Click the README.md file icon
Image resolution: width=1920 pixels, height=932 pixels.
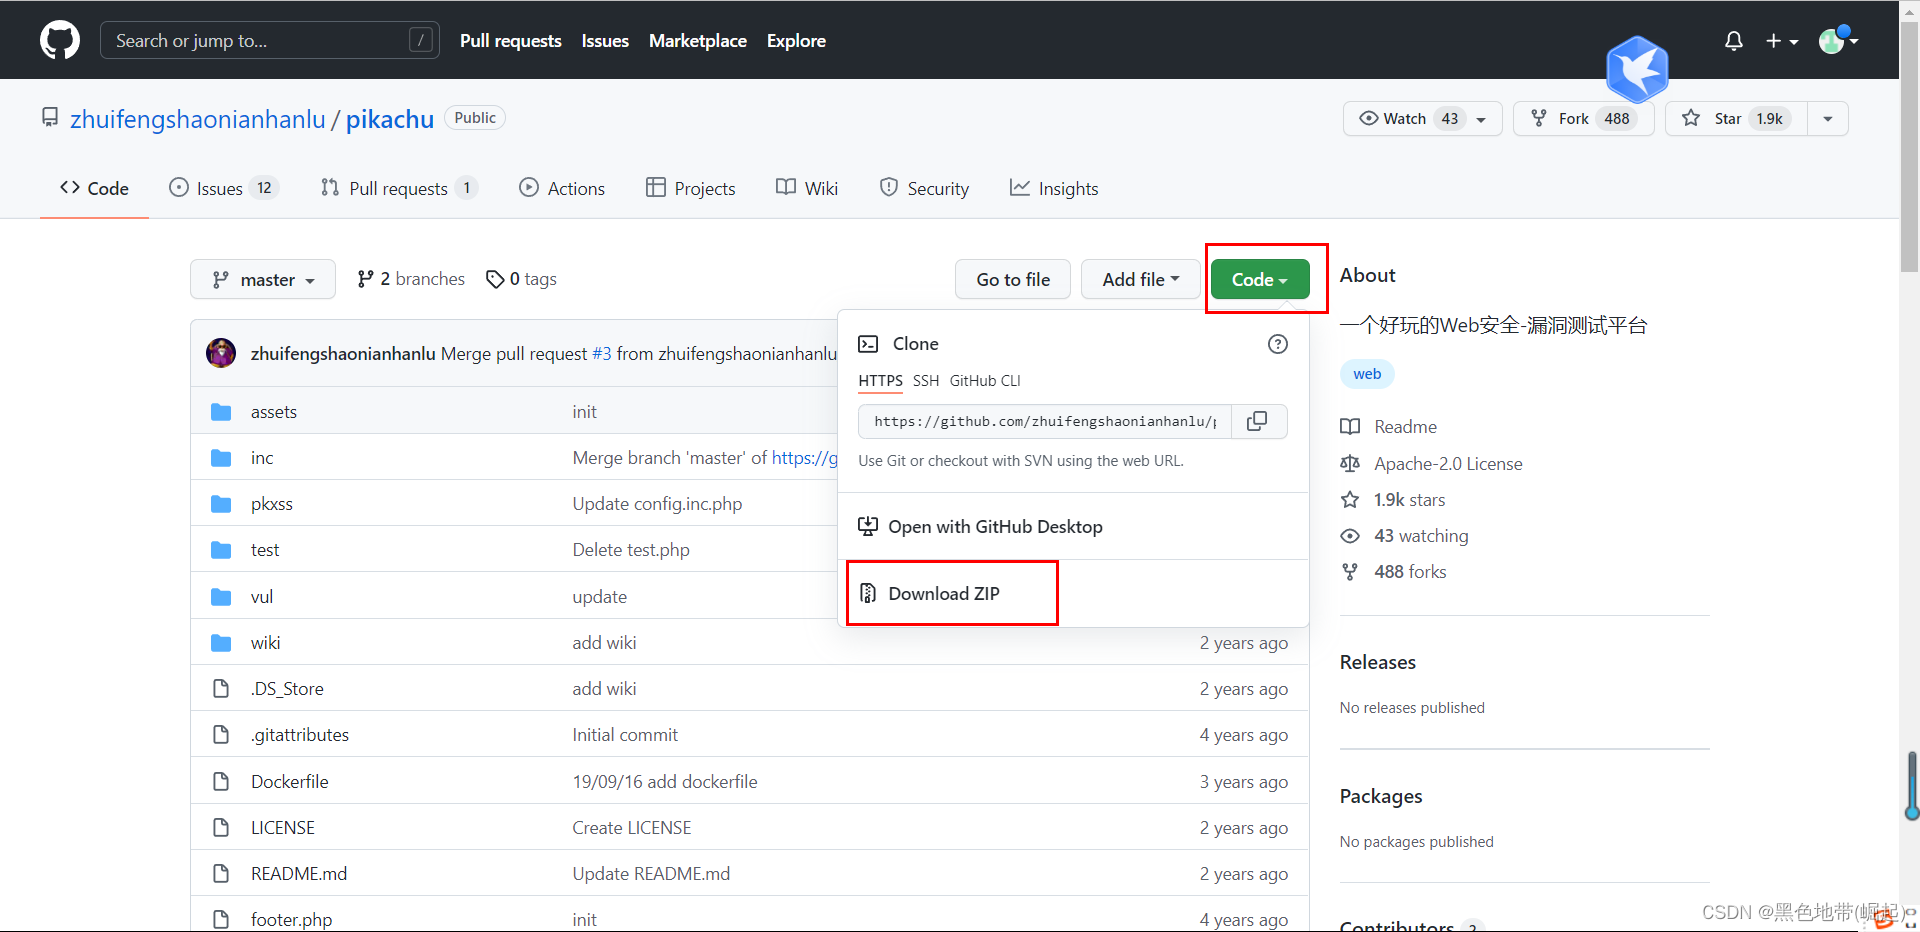(x=221, y=873)
